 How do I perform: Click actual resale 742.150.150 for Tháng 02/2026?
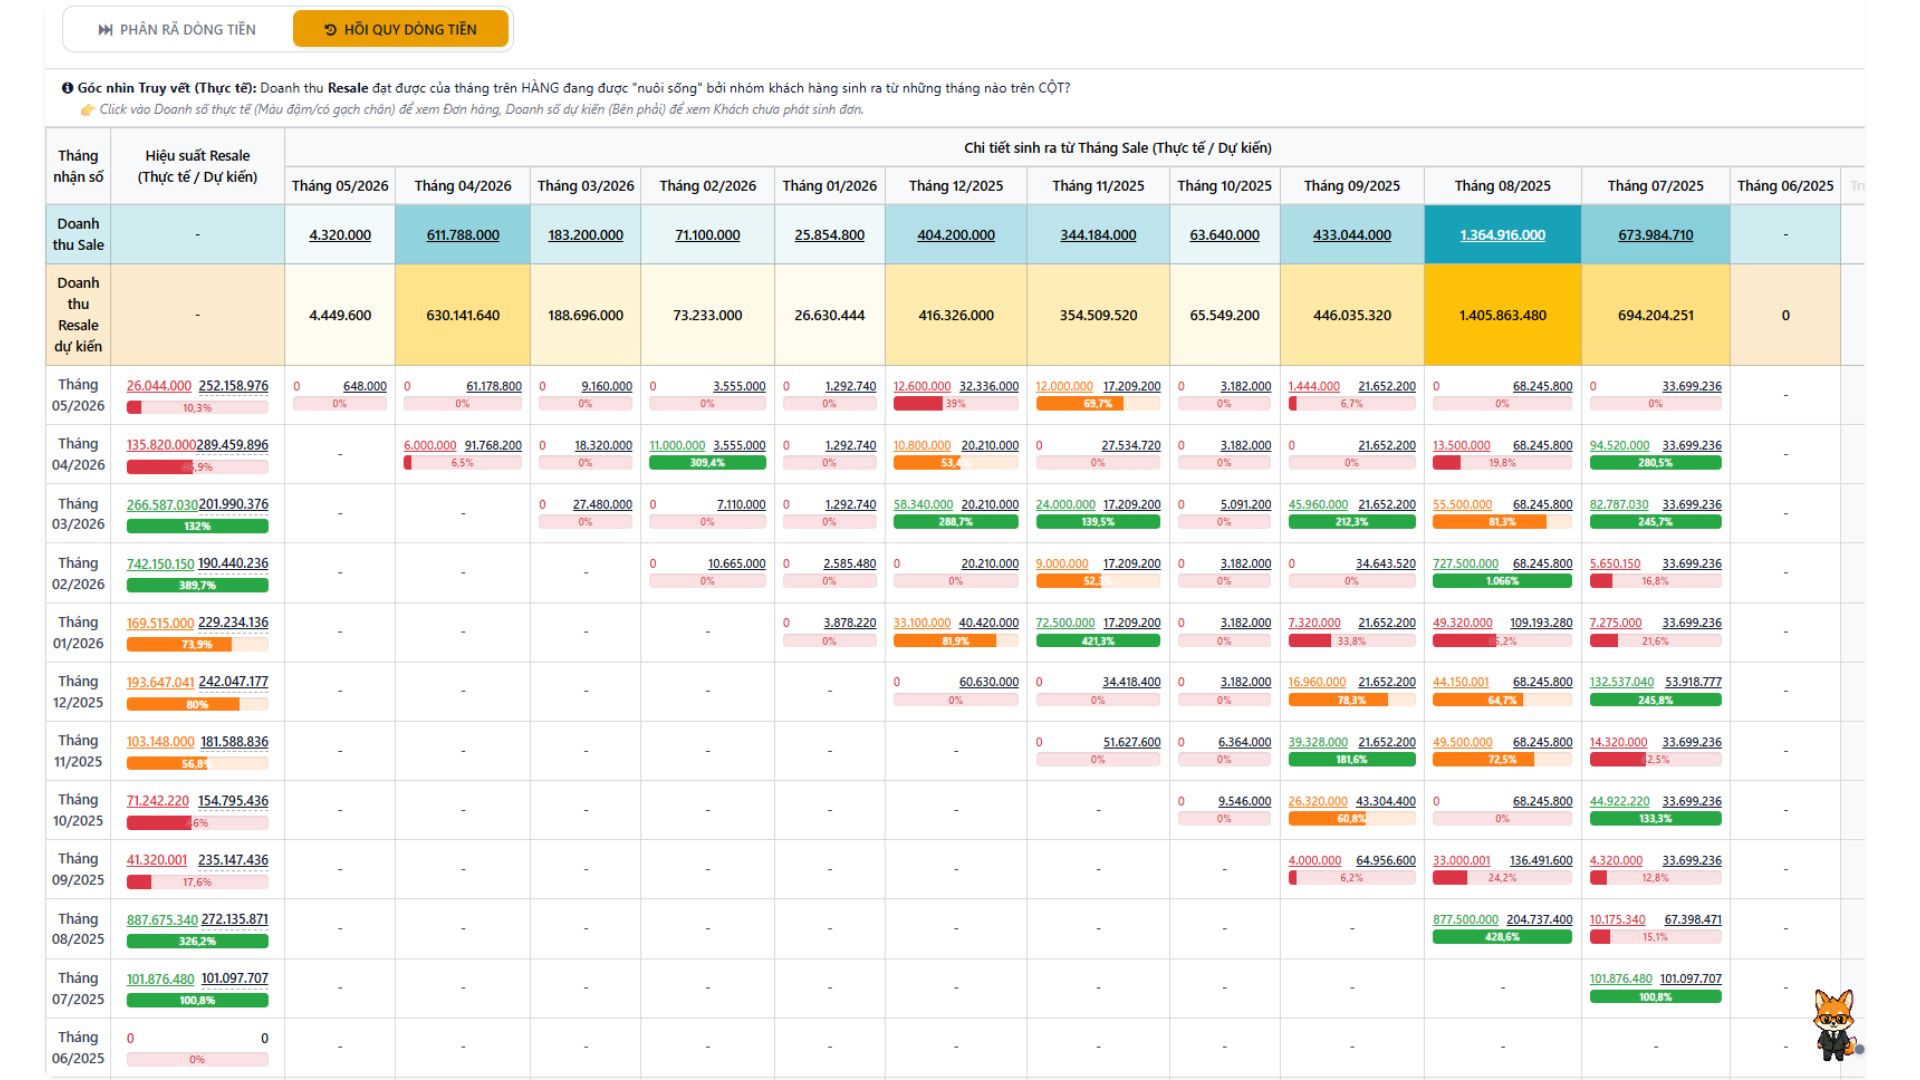pos(160,564)
